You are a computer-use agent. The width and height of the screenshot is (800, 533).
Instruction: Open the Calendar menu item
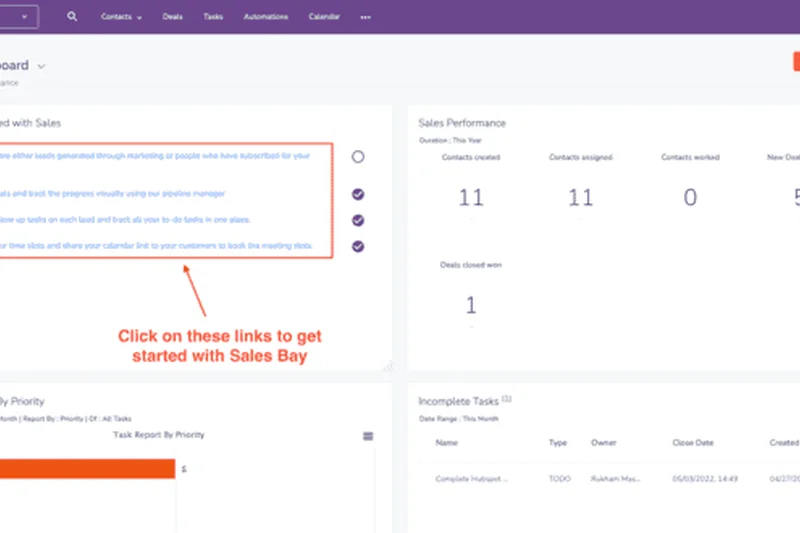(324, 17)
